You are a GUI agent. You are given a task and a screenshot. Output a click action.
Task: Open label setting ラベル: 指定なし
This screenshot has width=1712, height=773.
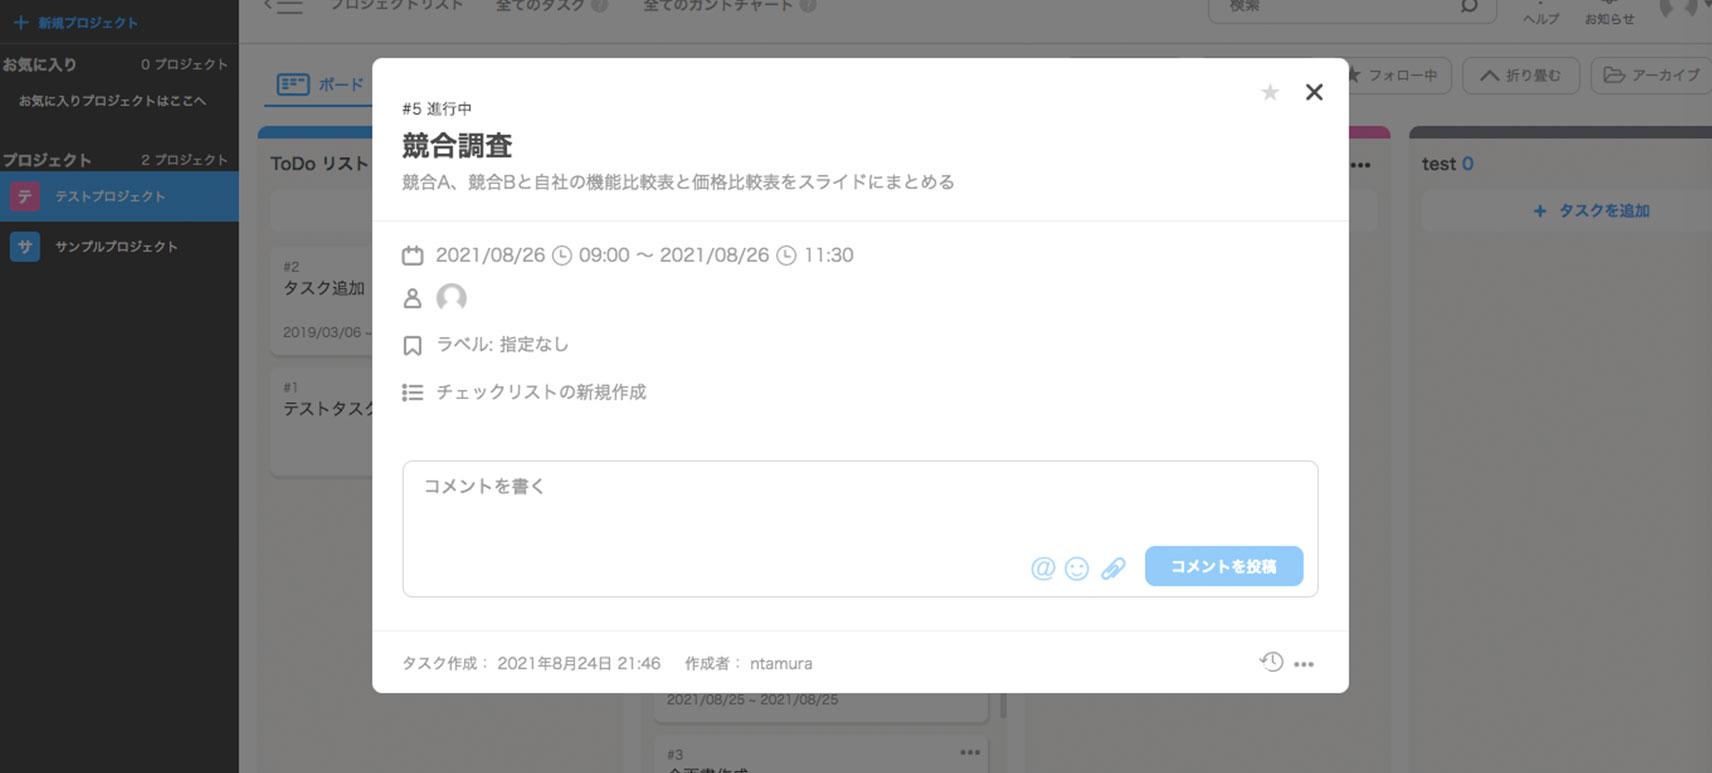click(502, 344)
